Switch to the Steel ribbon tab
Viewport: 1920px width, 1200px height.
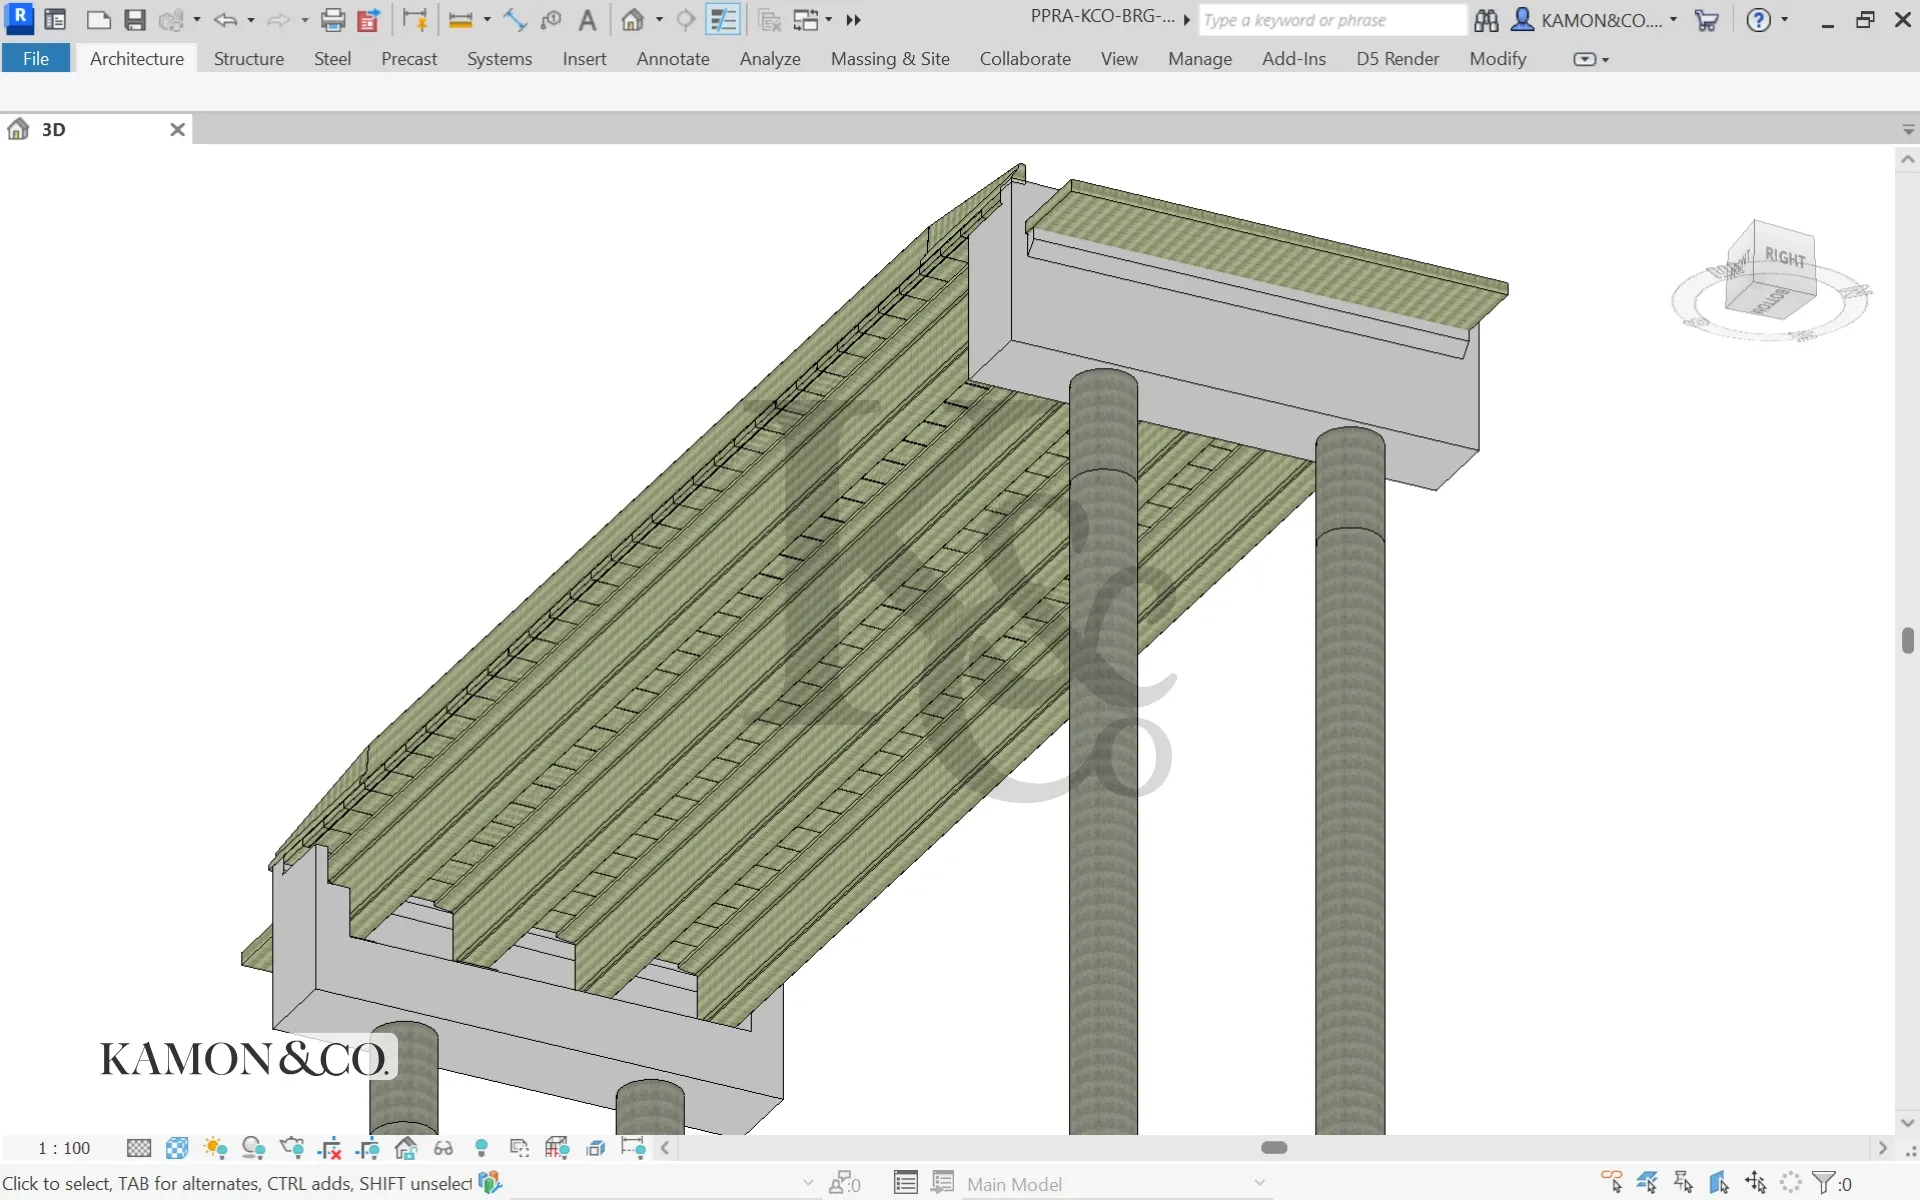pos(332,58)
